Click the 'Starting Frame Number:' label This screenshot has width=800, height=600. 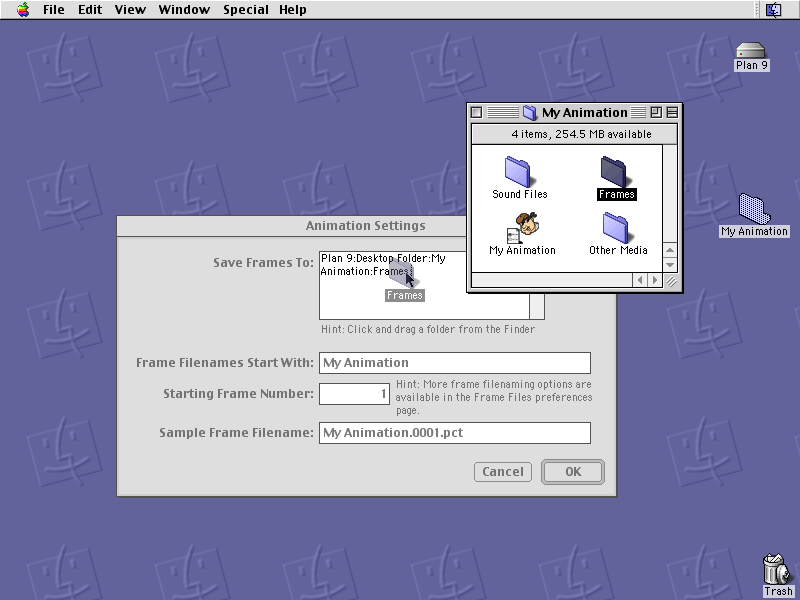click(x=238, y=393)
